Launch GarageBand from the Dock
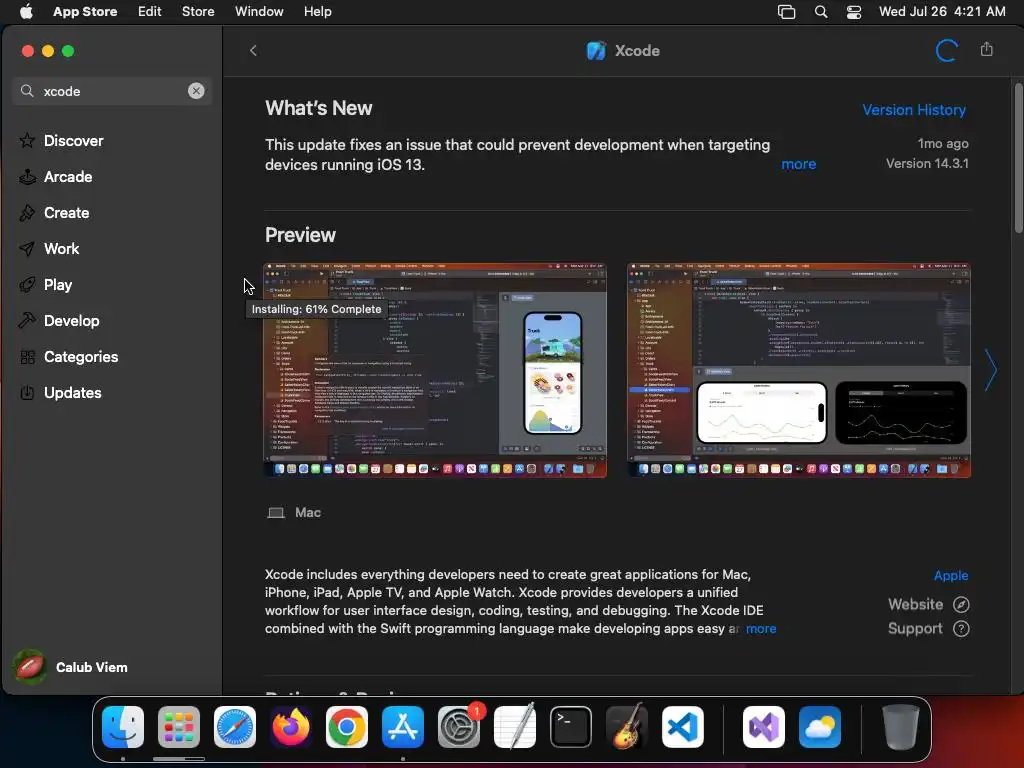This screenshot has width=1024, height=768. pos(627,727)
